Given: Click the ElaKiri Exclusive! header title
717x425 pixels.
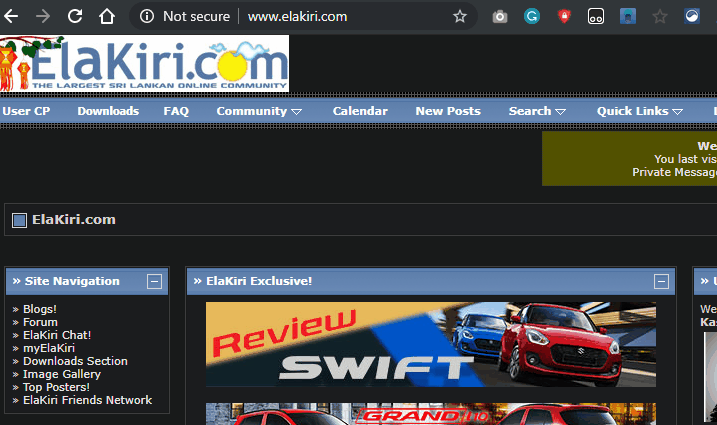Looking at the screenshot, I should (x=259, y=281).
